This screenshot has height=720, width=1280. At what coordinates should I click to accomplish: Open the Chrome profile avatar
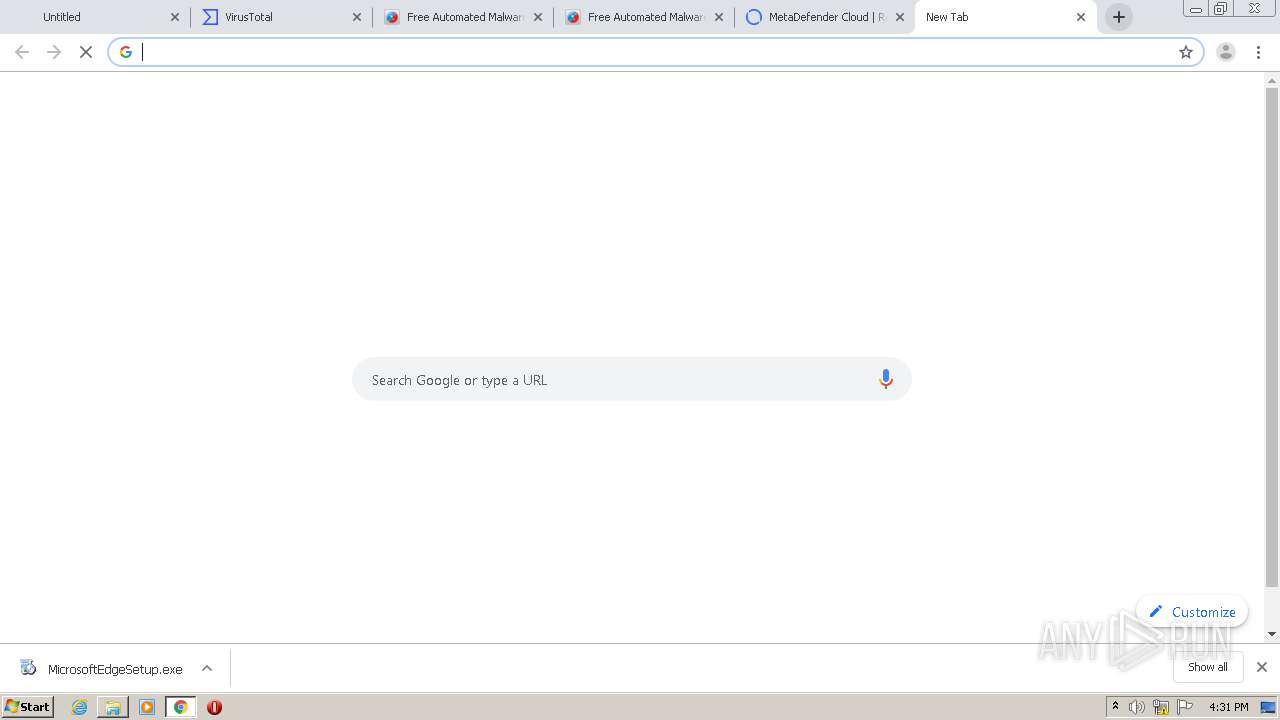1226,52
